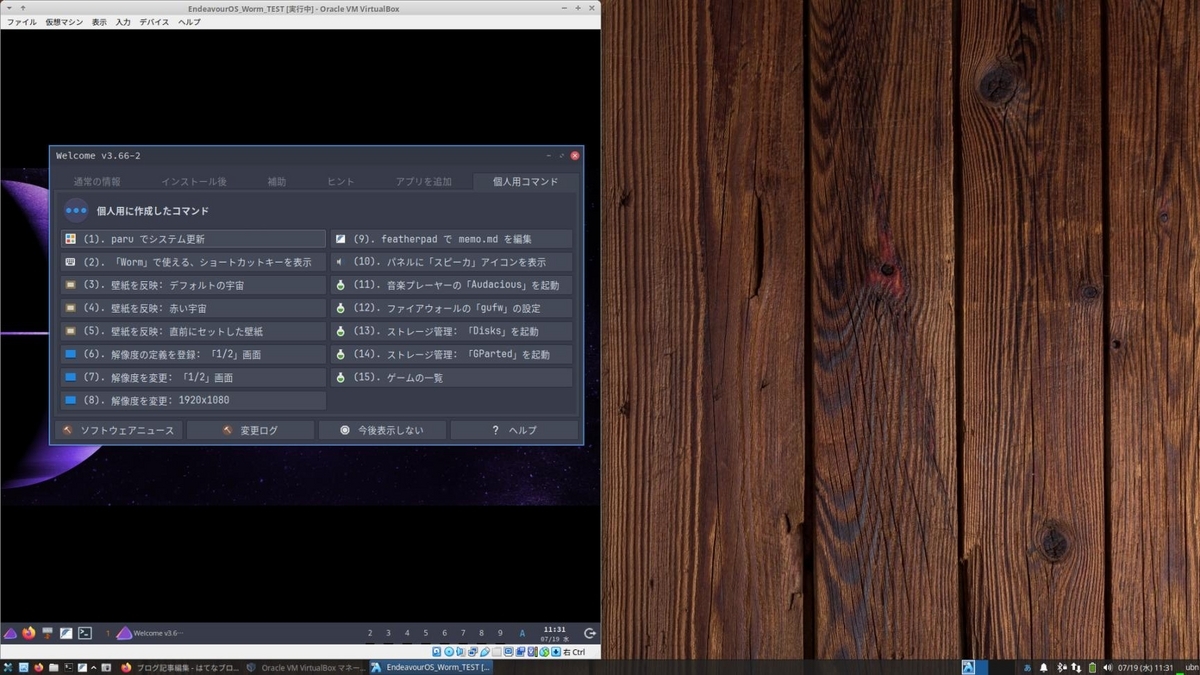Open Firefox in the EndeavourOS guest panel
Screen dimensions: 1200x675
[x=28, y=633]
